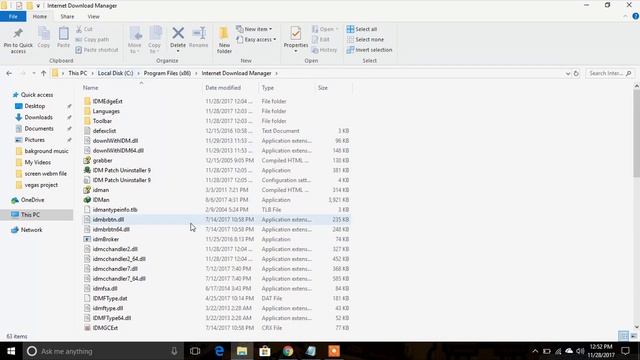Viewport: 640px width, 360px height.
Task: Click Paste shortcut option
Action: pyautogui.click(x=97, y=50)
